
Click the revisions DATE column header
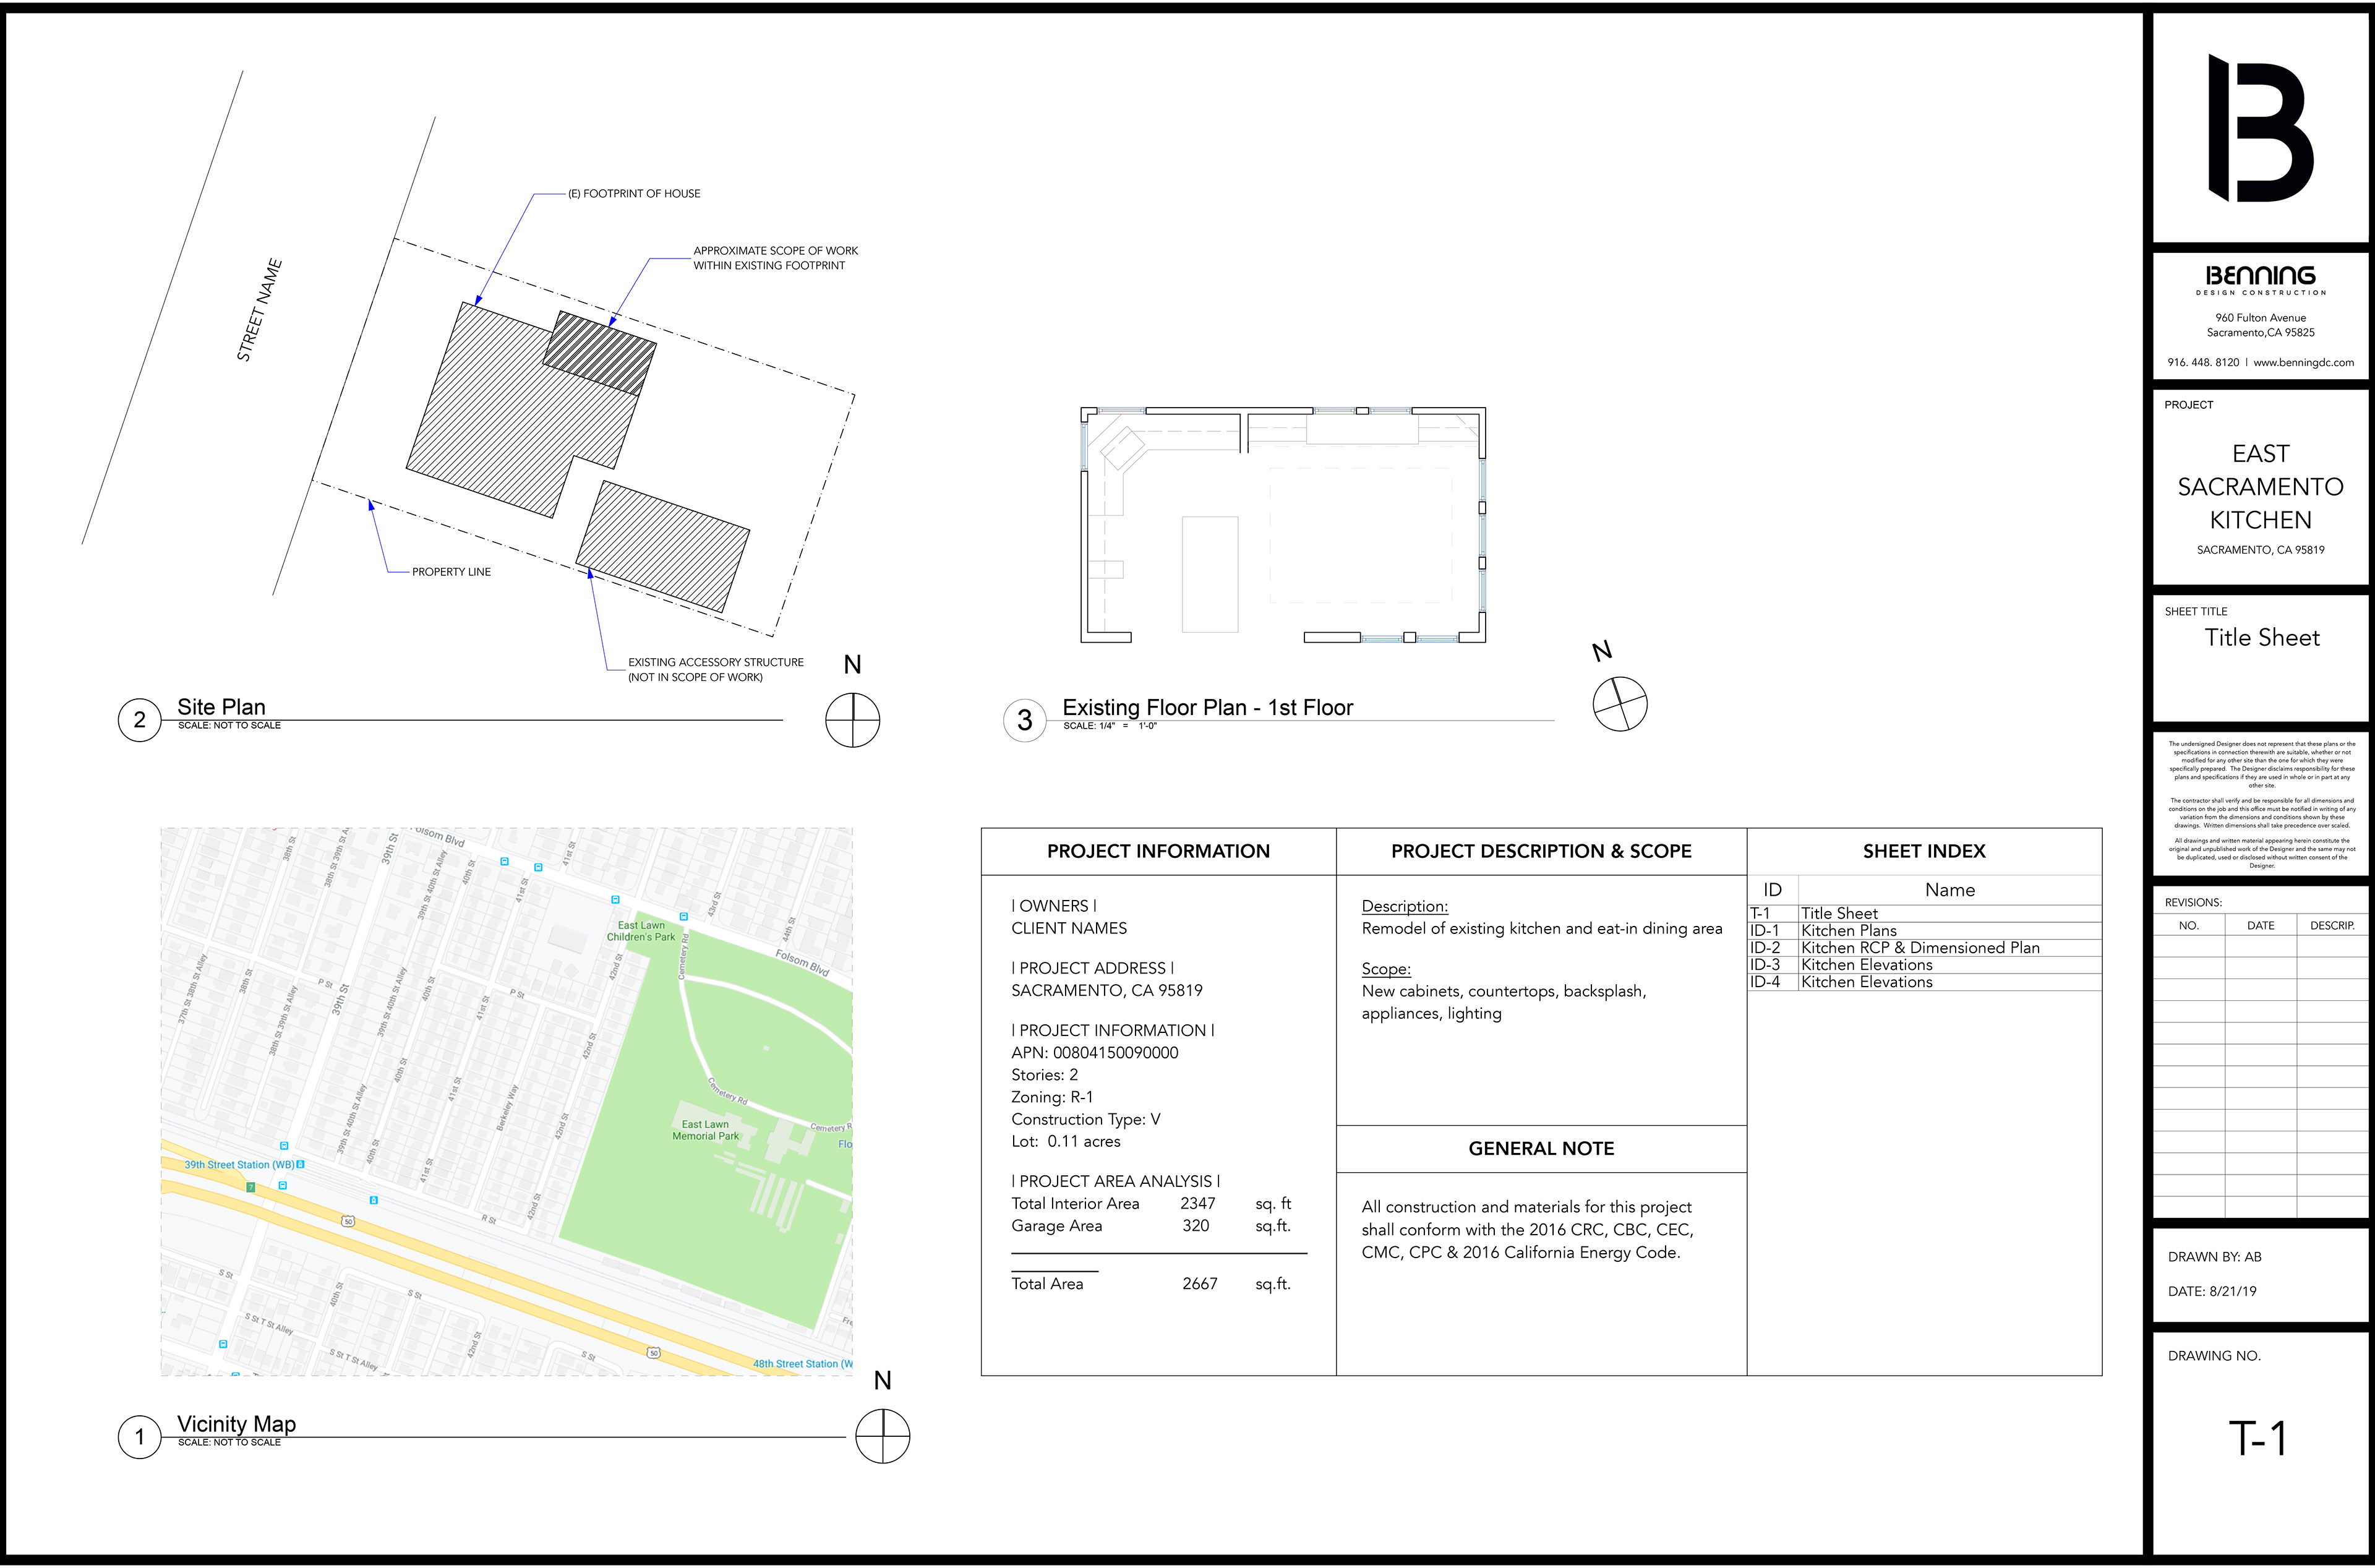point(2260,925)
